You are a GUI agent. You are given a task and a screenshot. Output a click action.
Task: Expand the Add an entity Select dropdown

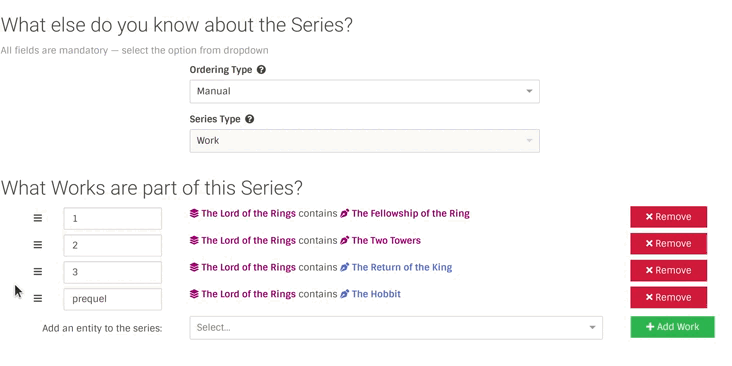396,328
